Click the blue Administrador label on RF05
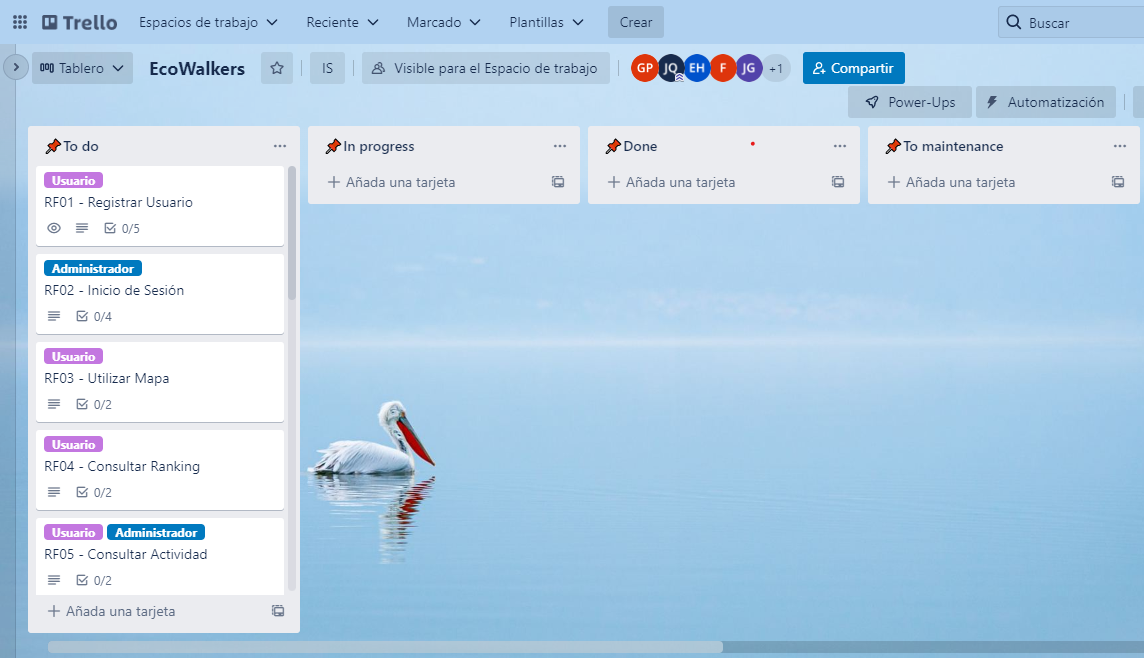The image size is (1144, 658). pos(156,533)
